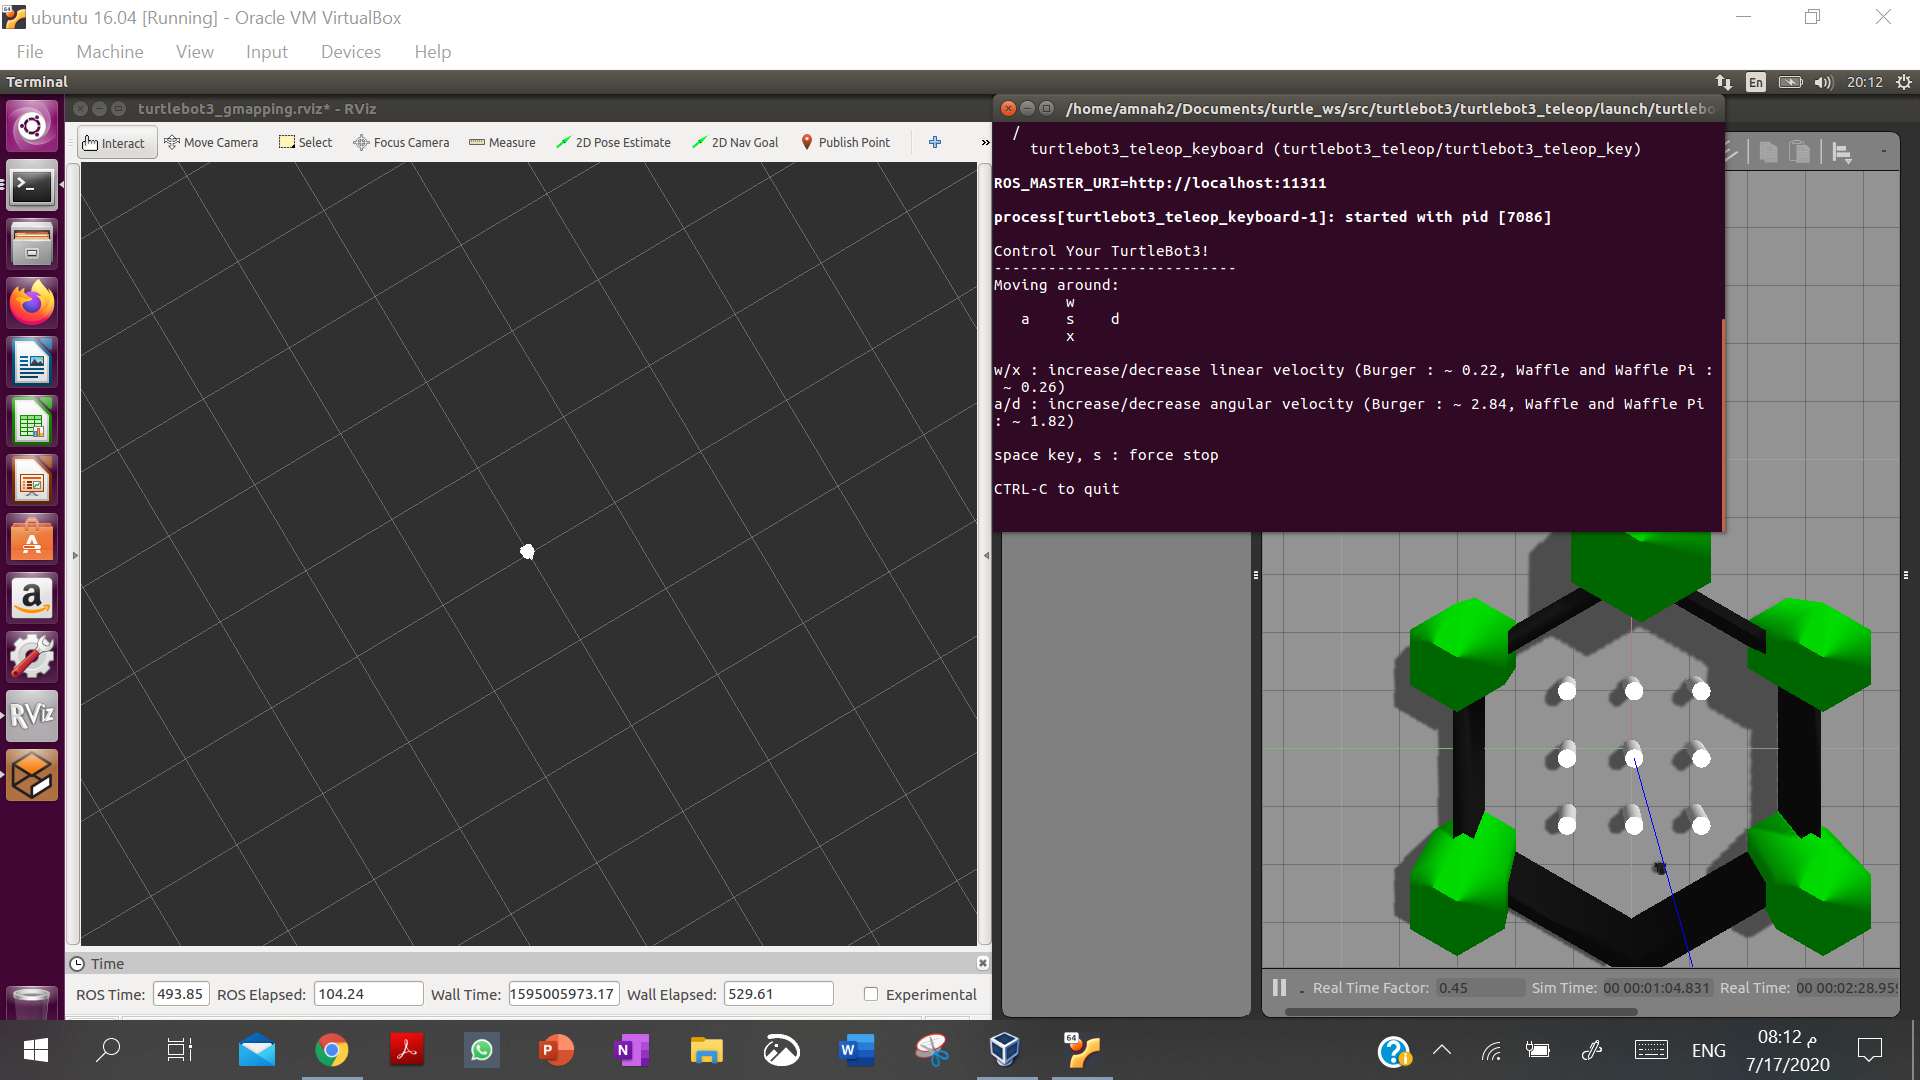Click the Wall Elapsed field
Image resolution: width=1920 pixels, height=1080 pixels.
(x=779, y=994)
